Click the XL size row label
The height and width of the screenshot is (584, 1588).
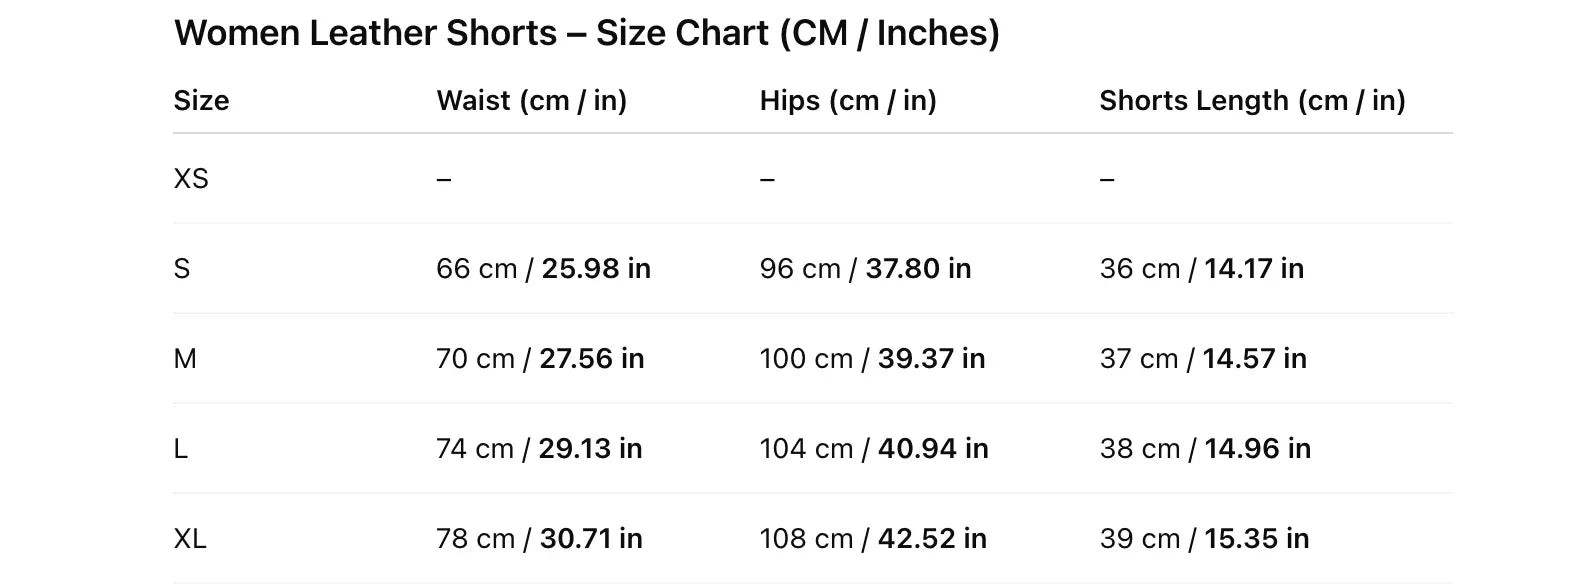(x=190, y=539)
